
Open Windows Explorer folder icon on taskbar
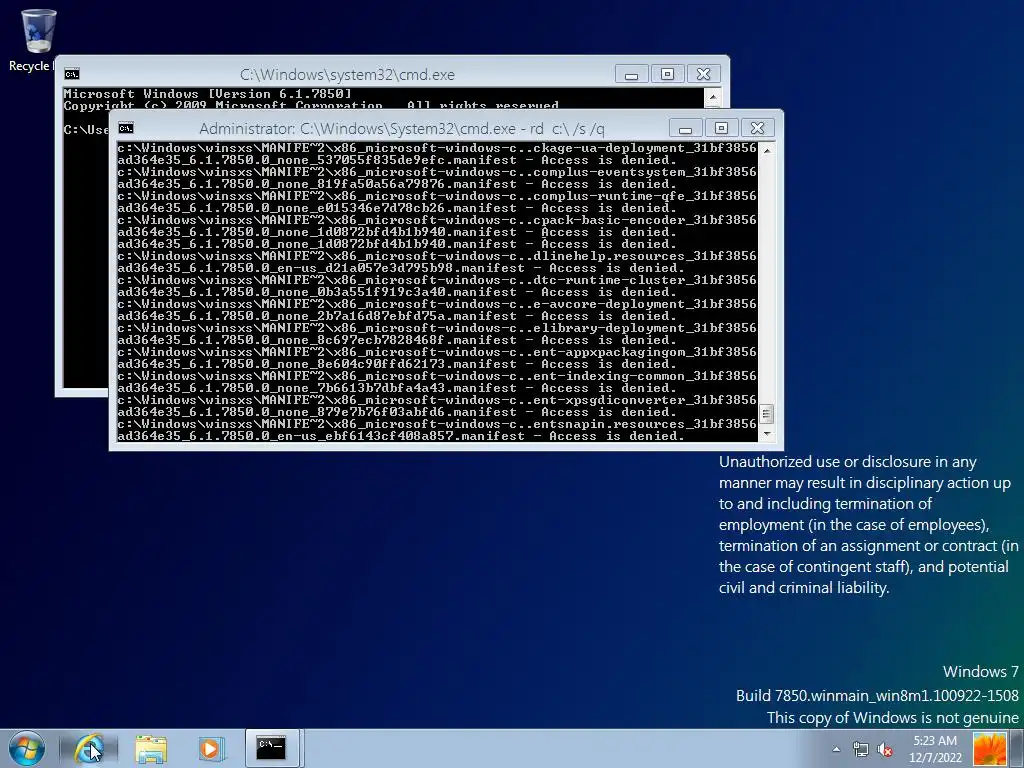click(151, 748)
